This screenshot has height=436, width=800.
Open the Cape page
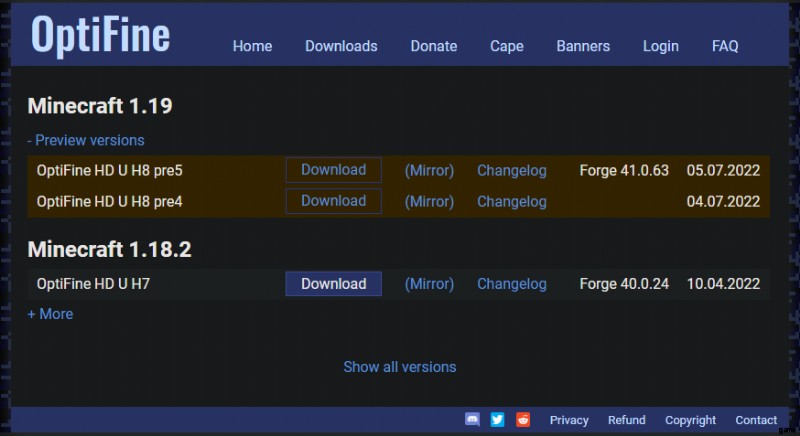click(507, 46)
